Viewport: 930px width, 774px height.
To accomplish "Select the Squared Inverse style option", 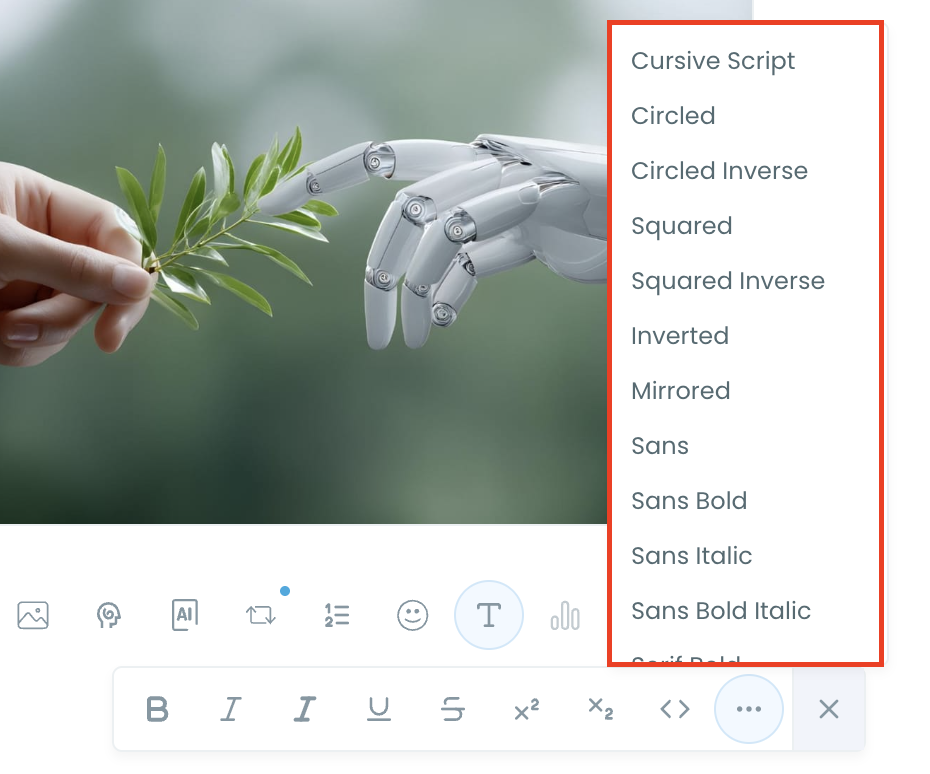I will tap(728, 281).
